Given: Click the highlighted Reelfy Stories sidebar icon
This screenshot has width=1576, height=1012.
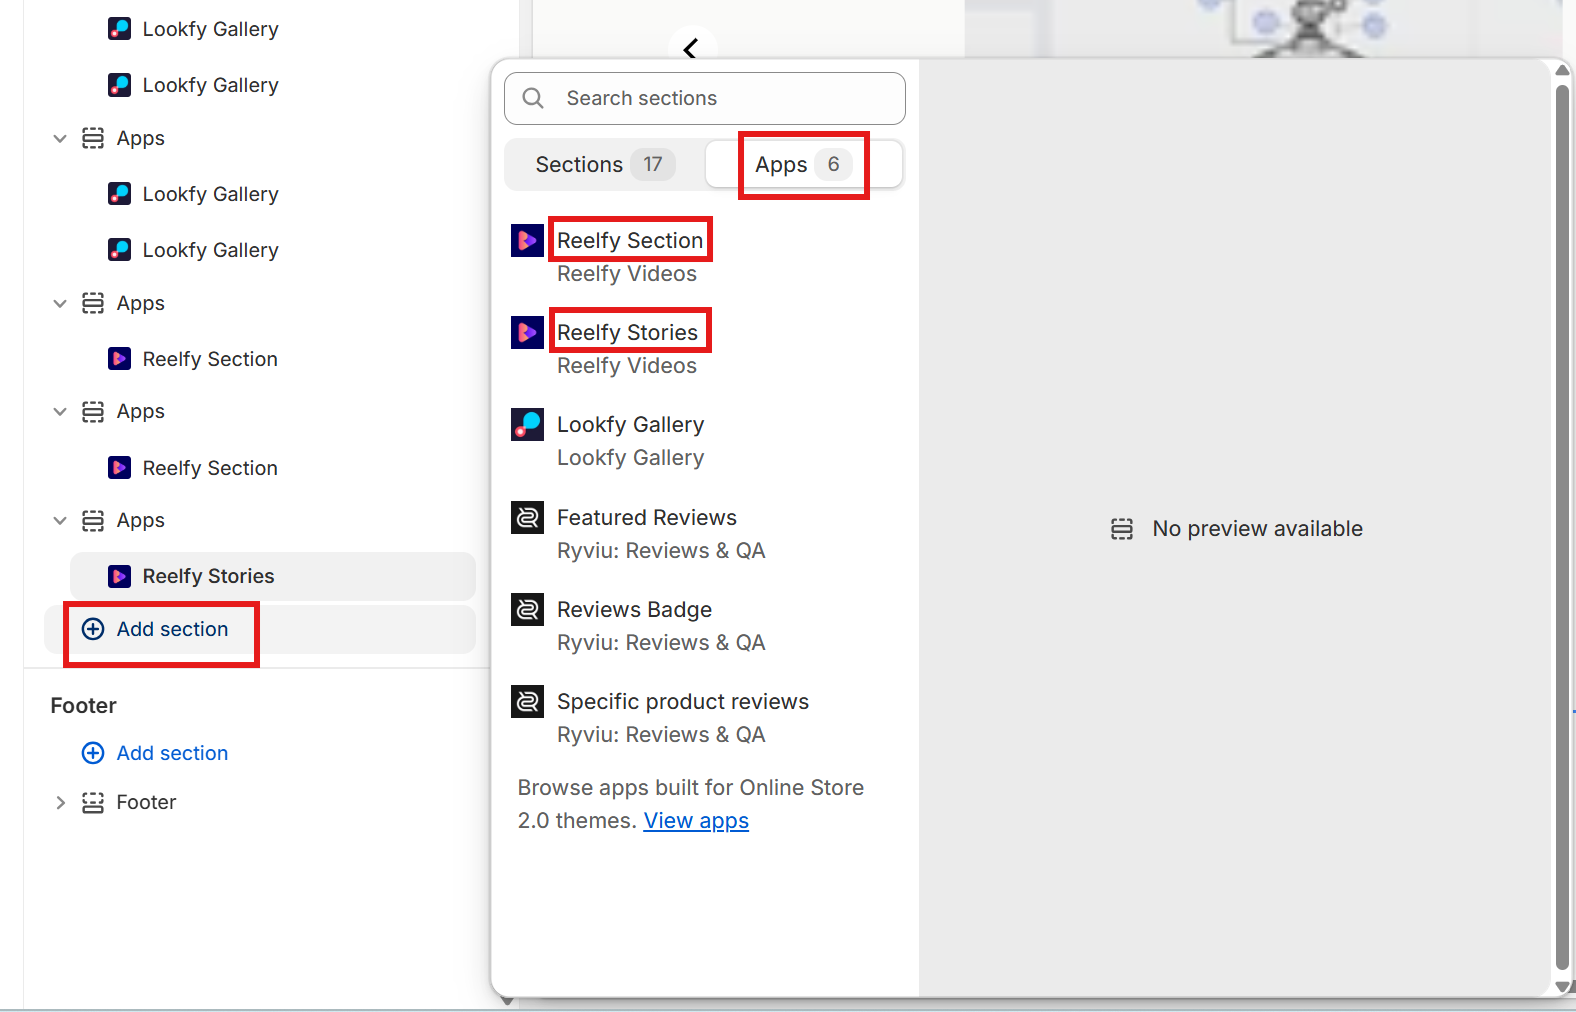Looking at the screenshot, I should click(x=120, y=576).
